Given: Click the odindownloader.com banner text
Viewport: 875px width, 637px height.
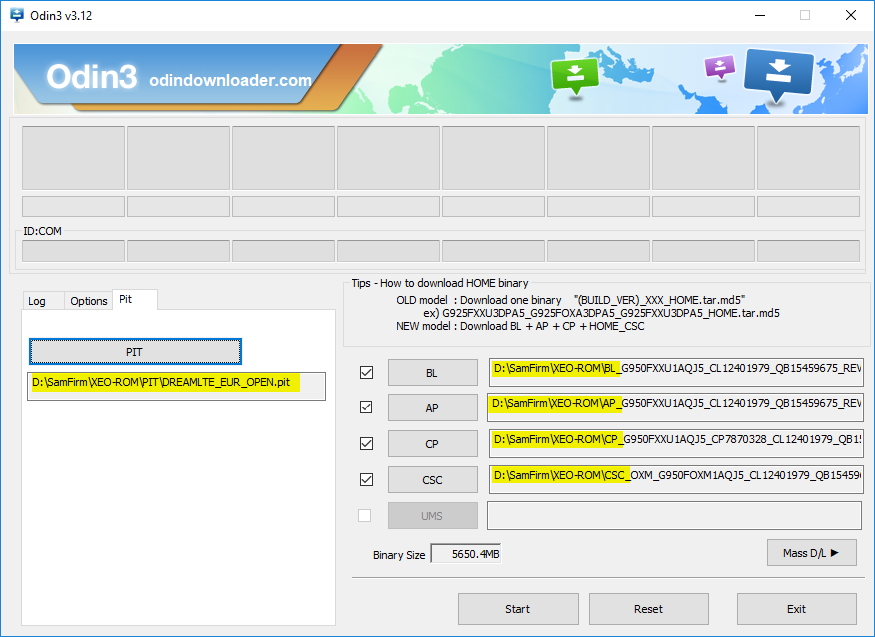Looking at the screenshot, I should [230, 80].
